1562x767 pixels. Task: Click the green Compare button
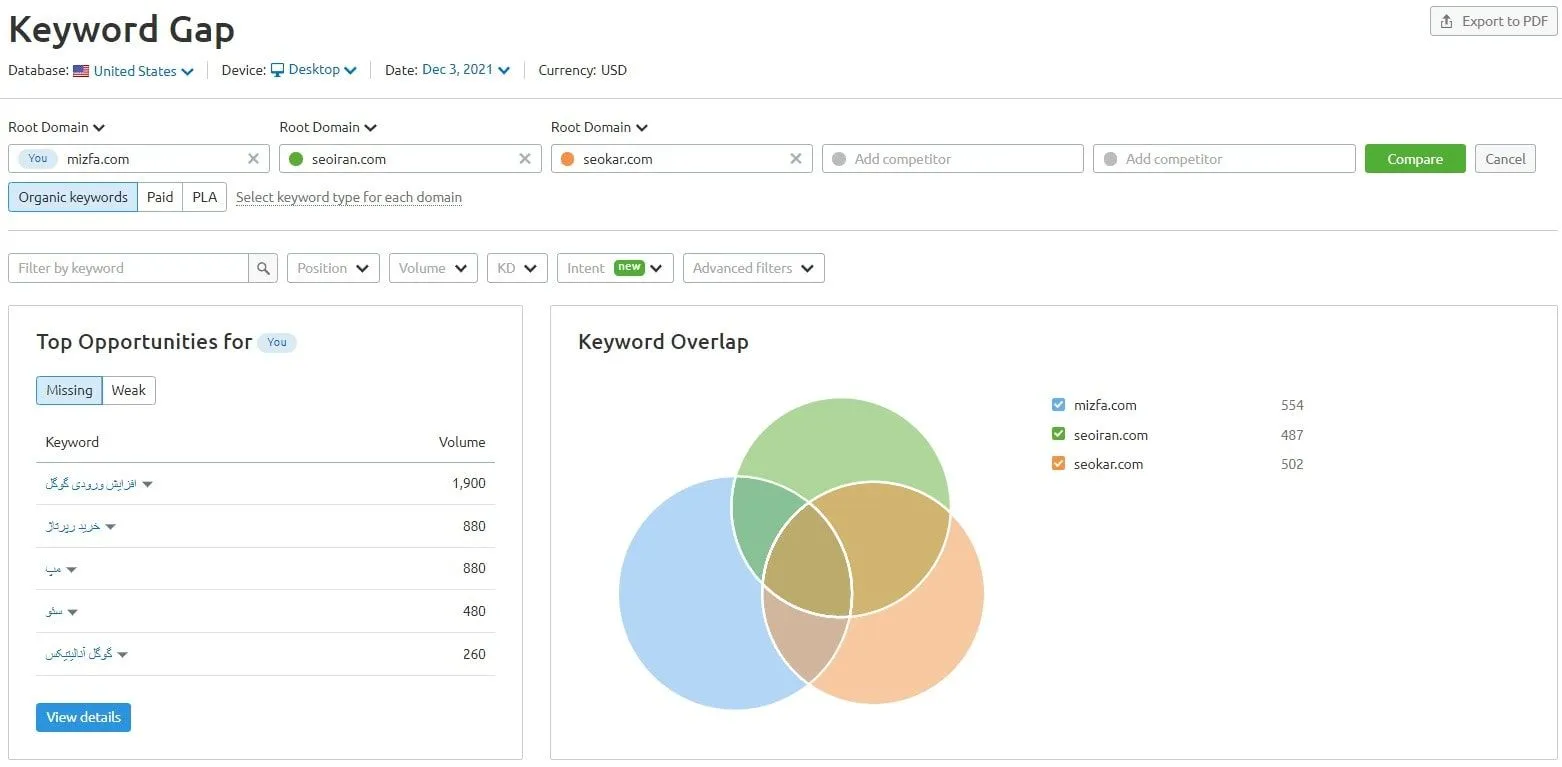[x=1415, y=159]
